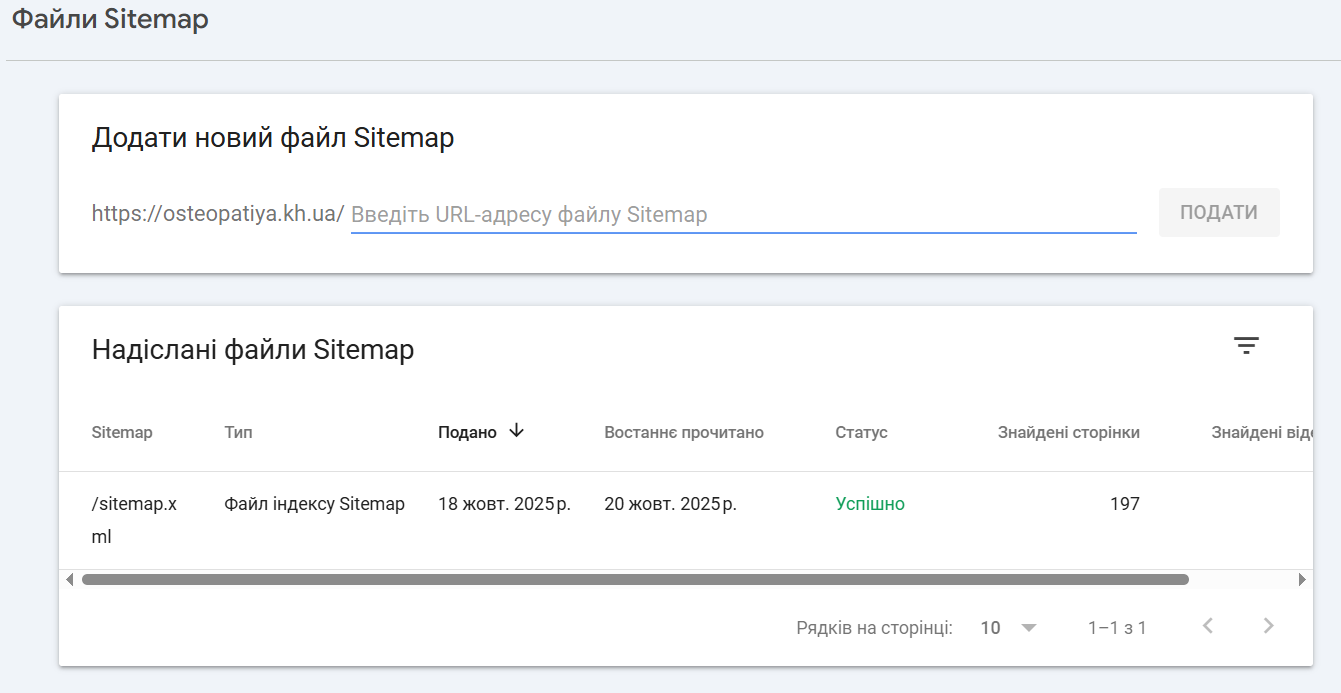Click the Статус column header

coord(861,433)
